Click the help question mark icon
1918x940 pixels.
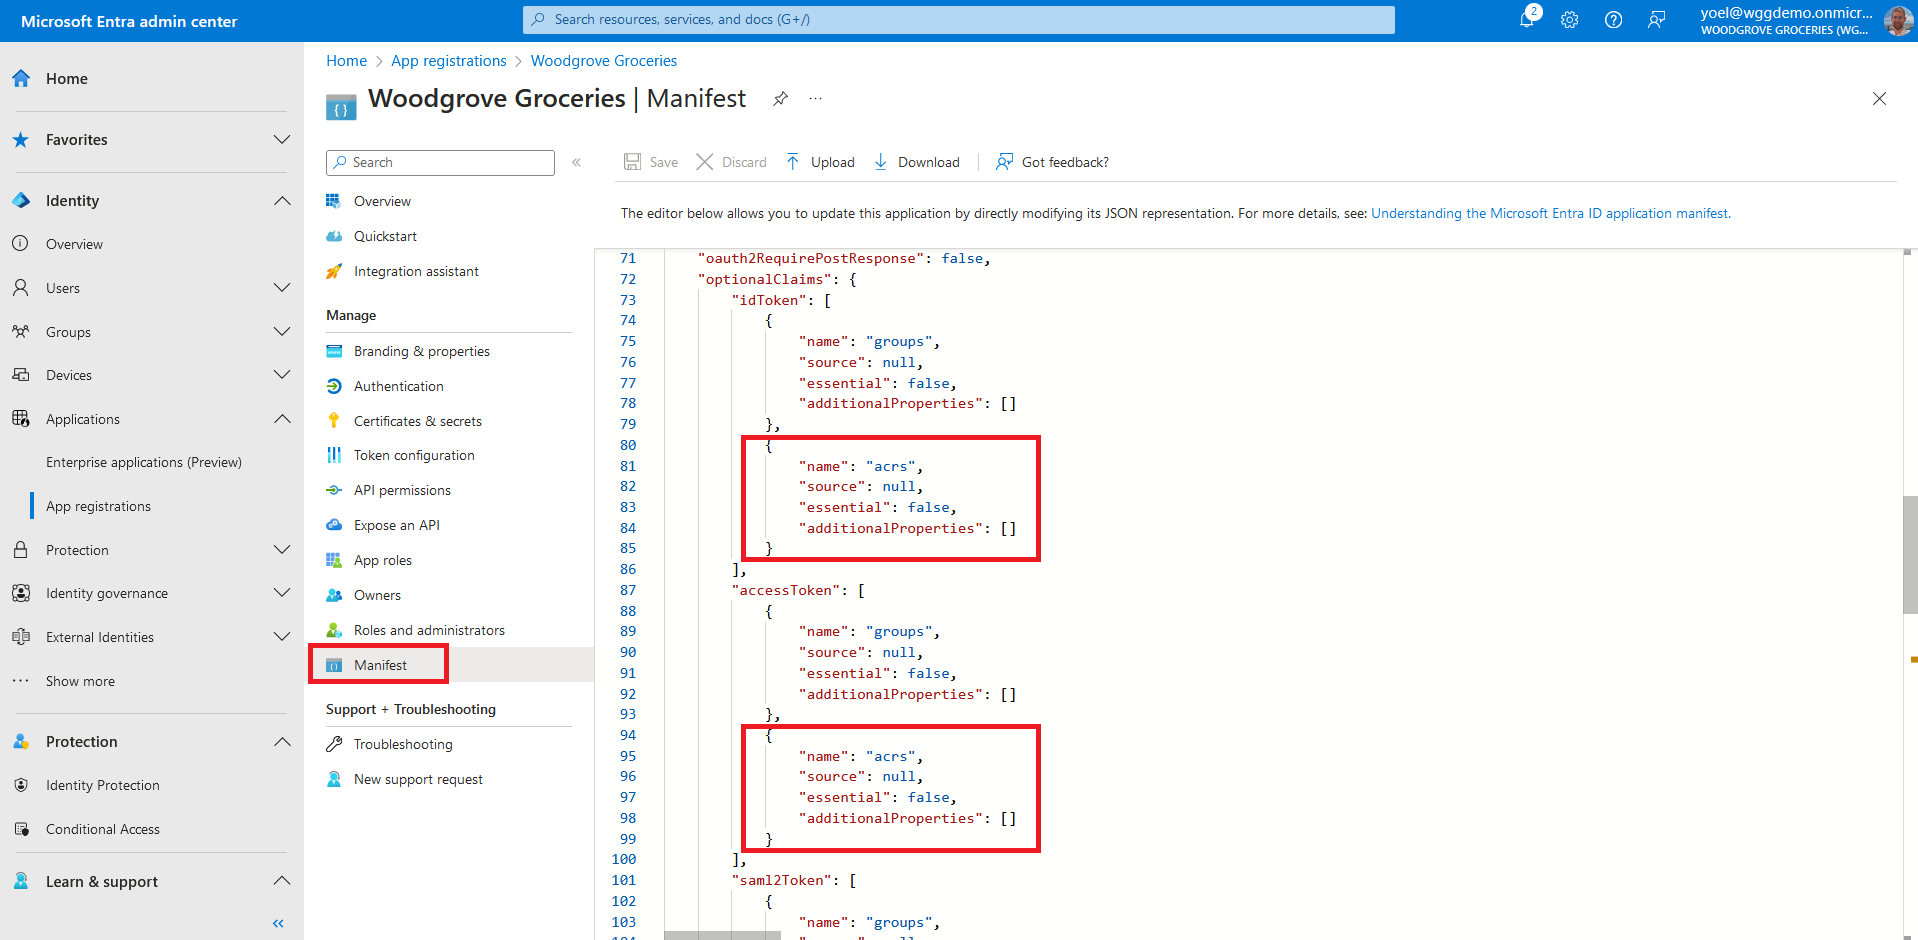tap(1613, 20)
